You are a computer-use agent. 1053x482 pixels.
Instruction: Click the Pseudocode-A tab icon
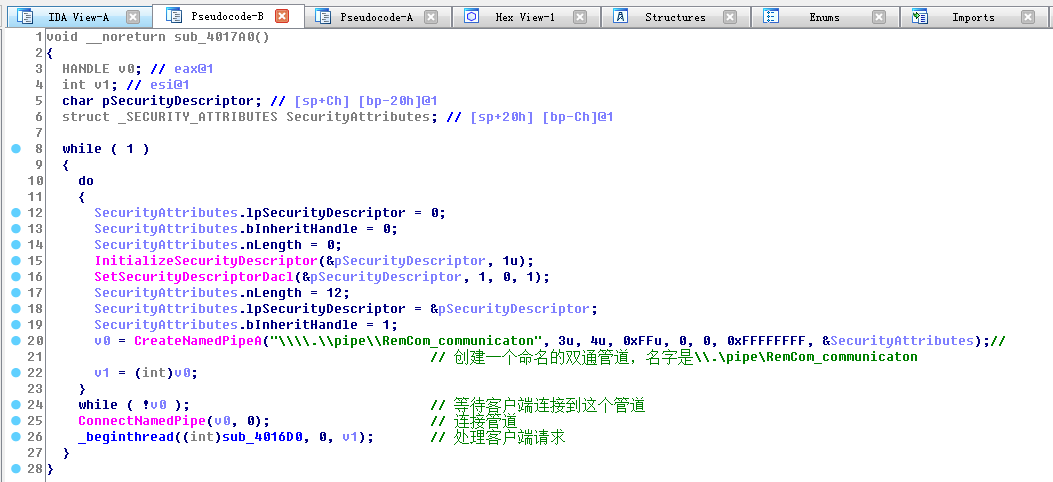tap(322, 17)
